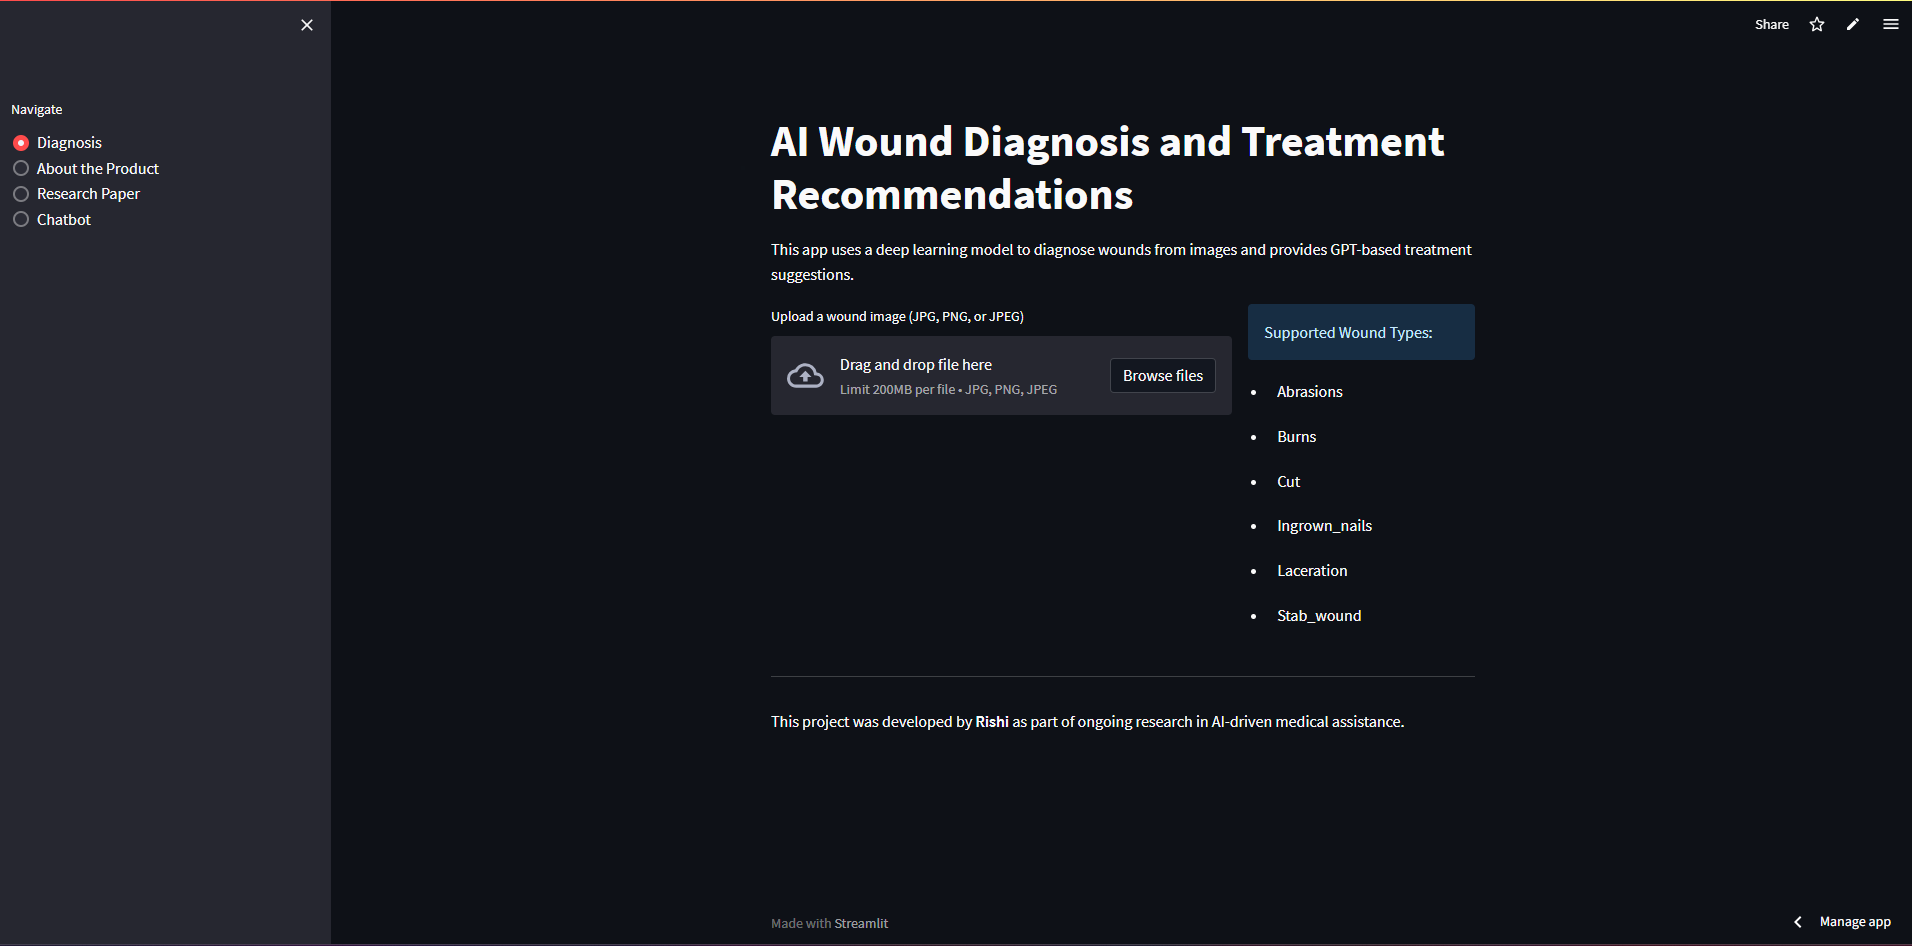Click the edit pencil icon in the toolbar

[1852, 24]
